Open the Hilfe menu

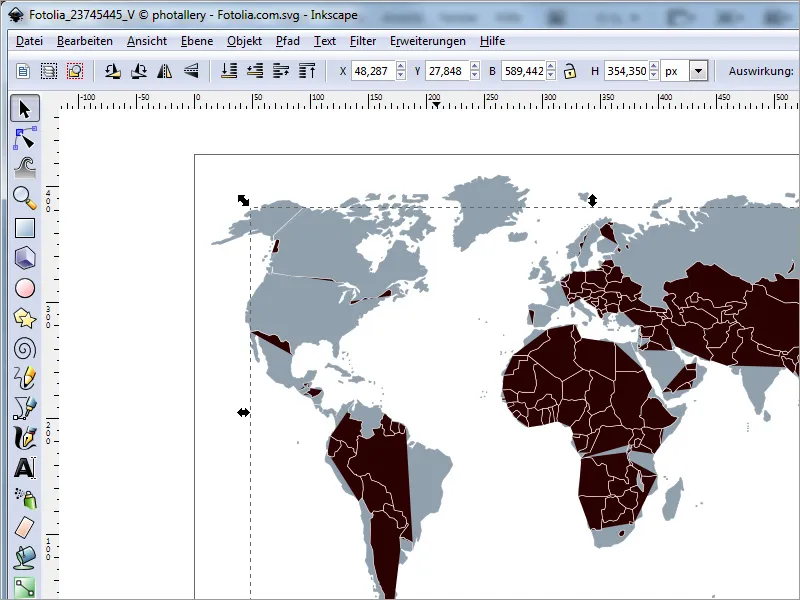tap(492, 41)
